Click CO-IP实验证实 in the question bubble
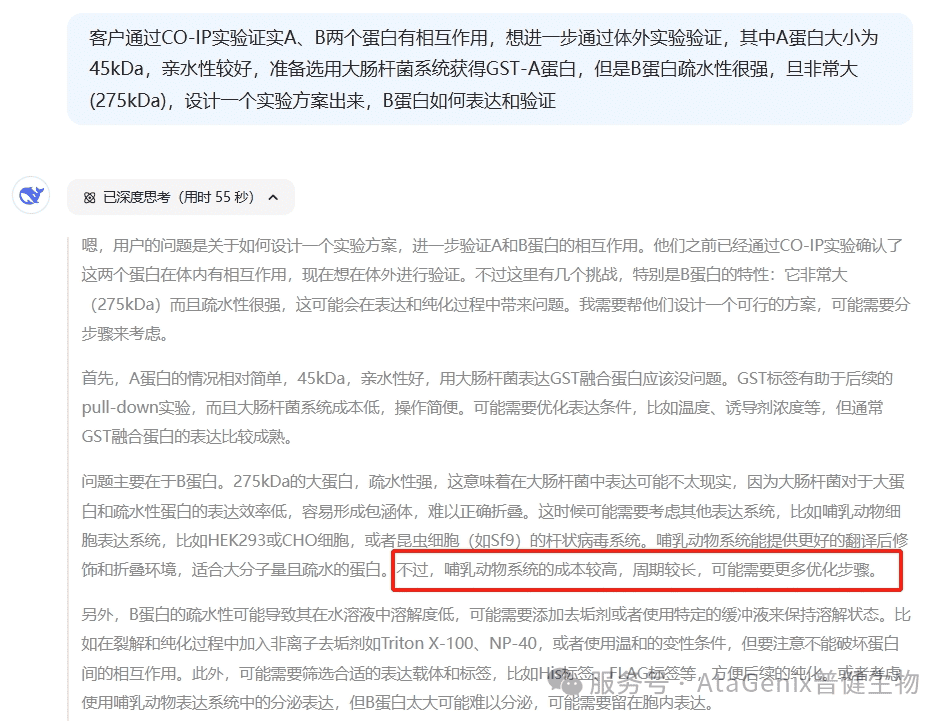The height and width of the screenshot is (721, 950). coord(221,38)
